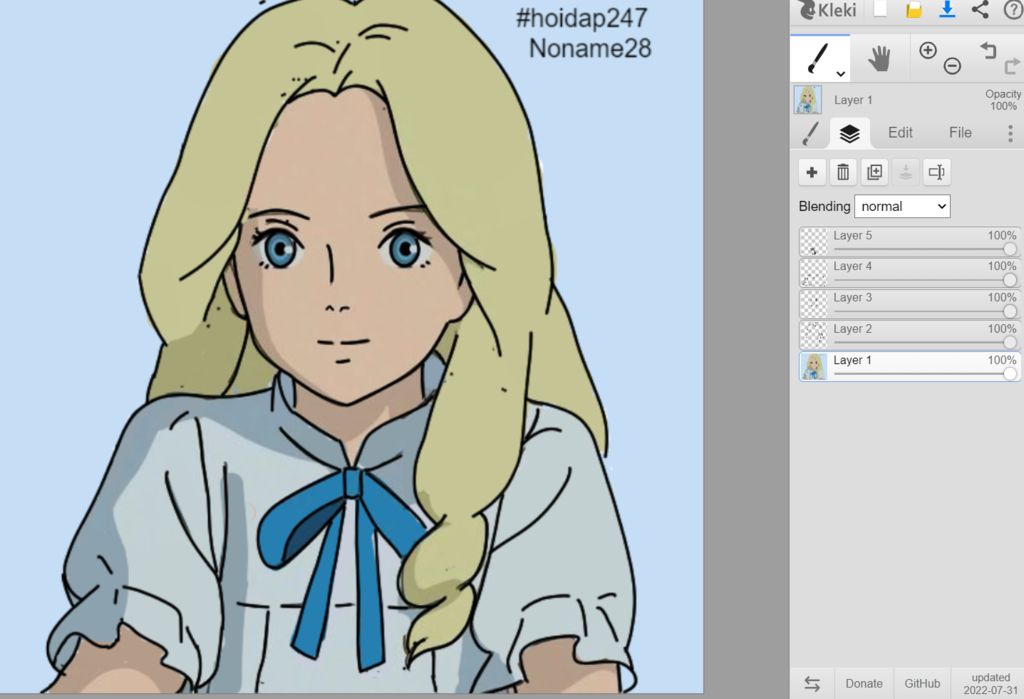1024x699 pixels.
Task: Open the GitHub link
Action: point(922,683)
